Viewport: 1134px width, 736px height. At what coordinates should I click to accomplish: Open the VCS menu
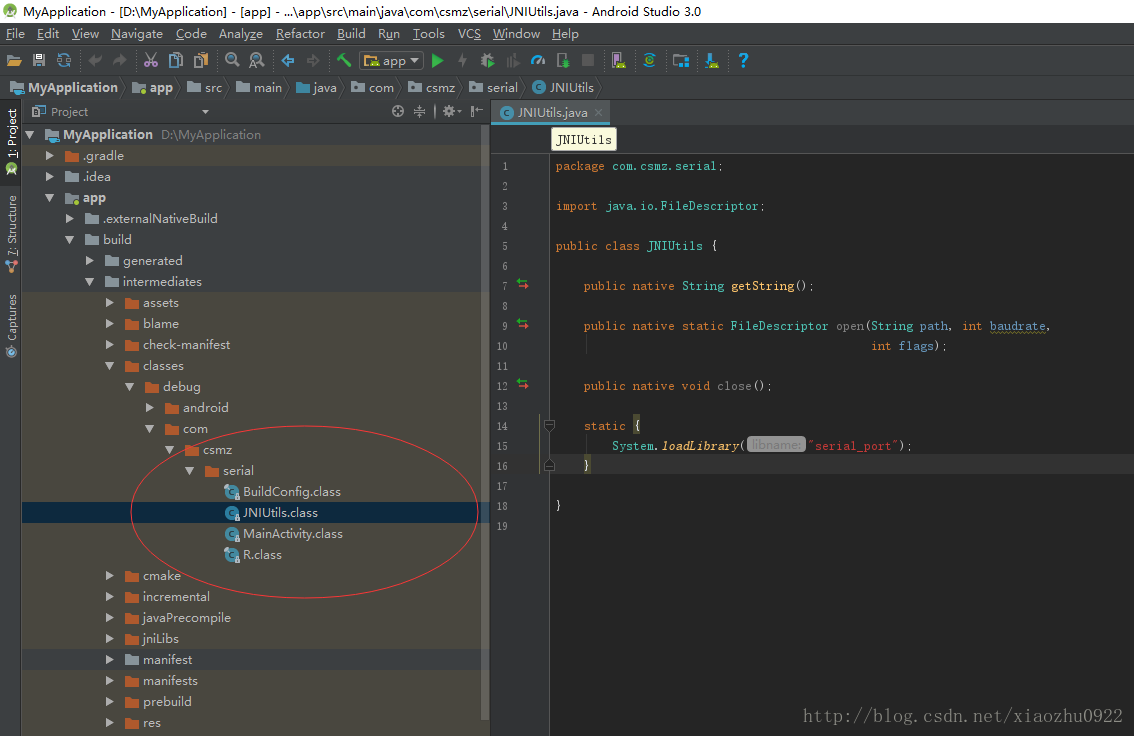469,34
